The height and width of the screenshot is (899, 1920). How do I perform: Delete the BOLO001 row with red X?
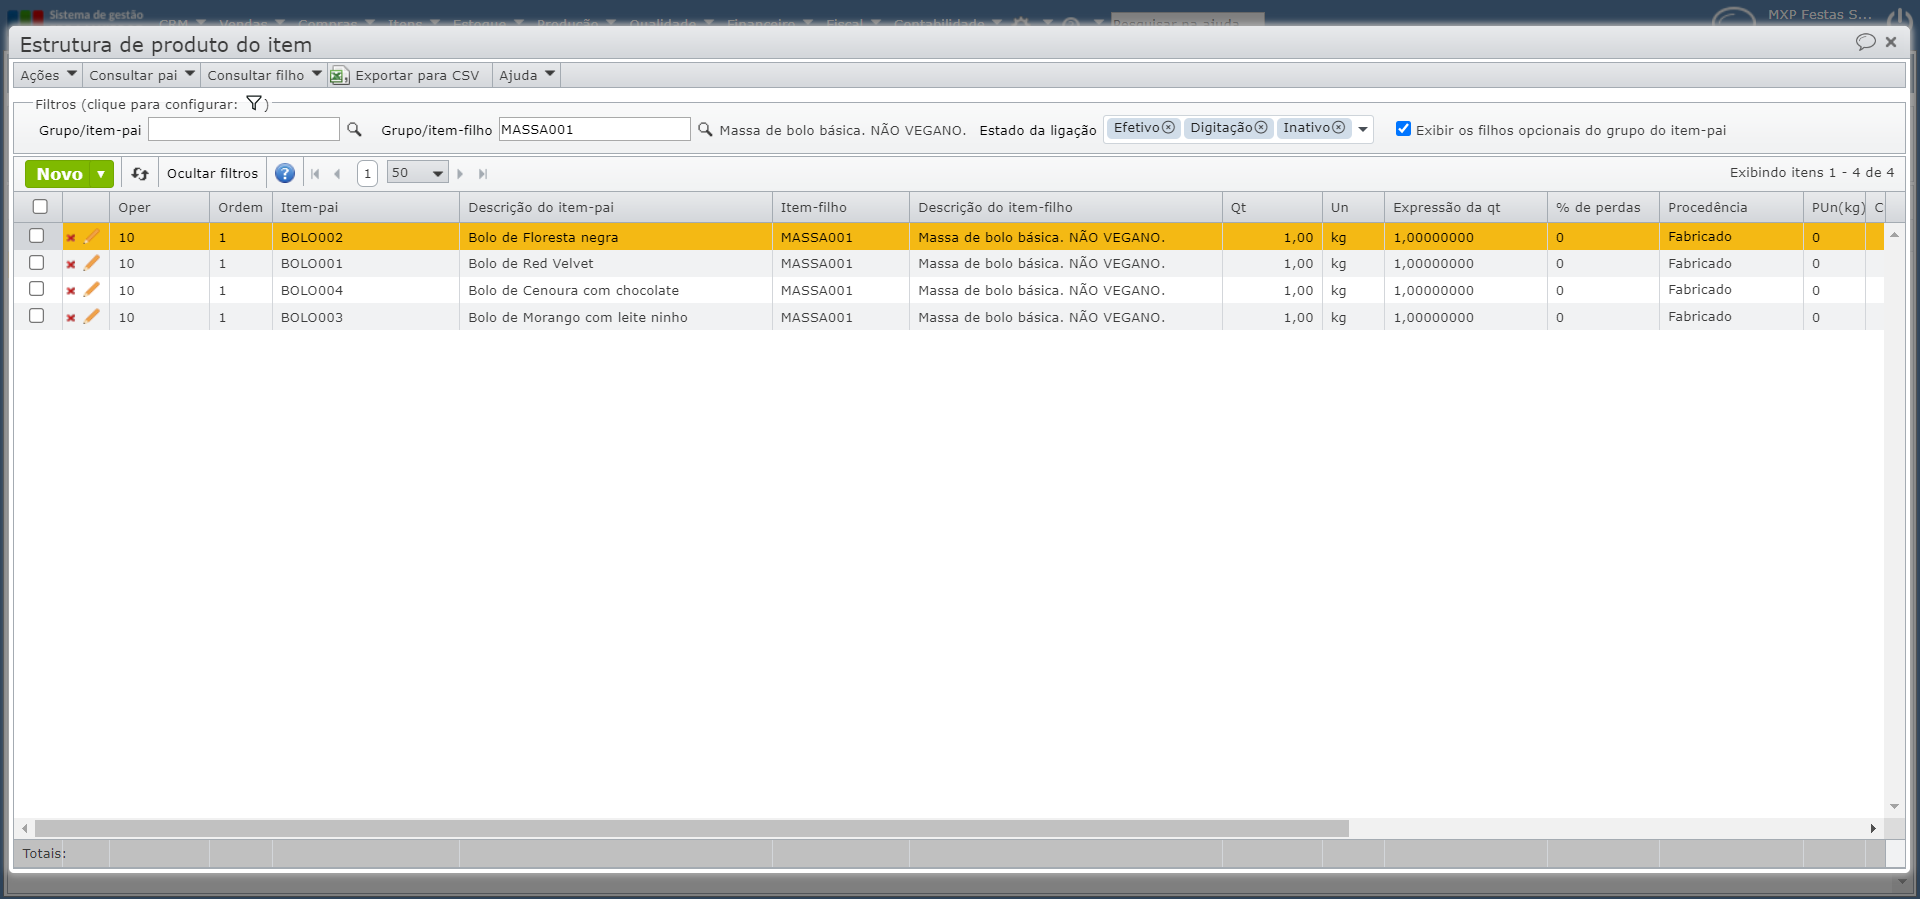(x=71, y=265)
